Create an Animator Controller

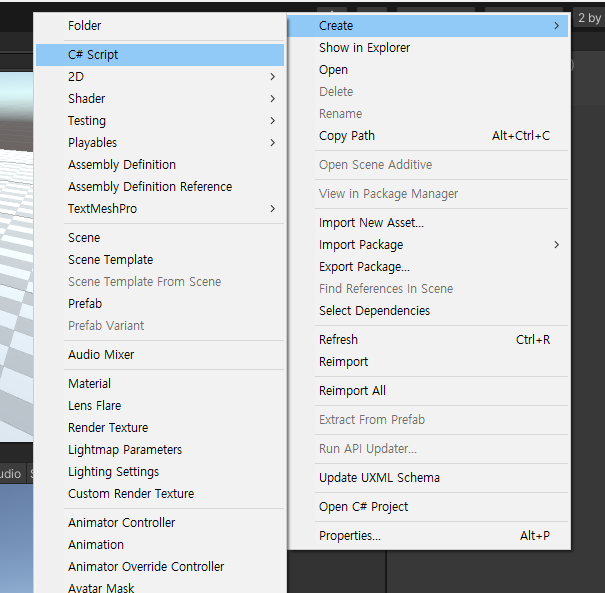160,522
